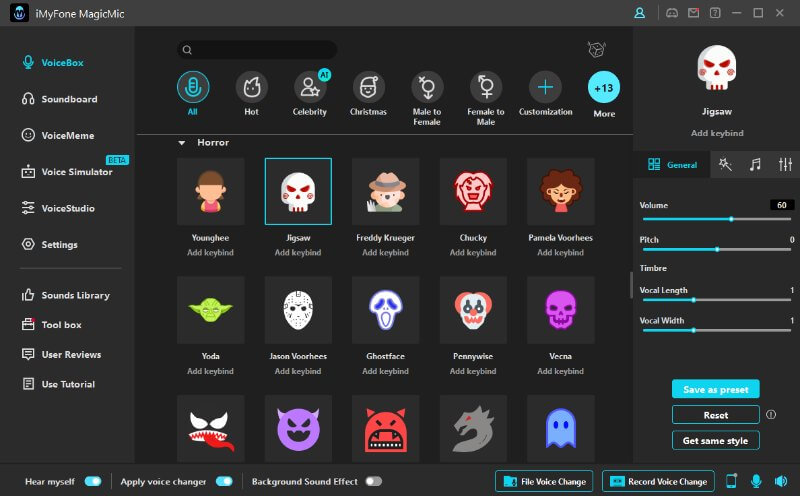Click Get same style

coord(715,440)
